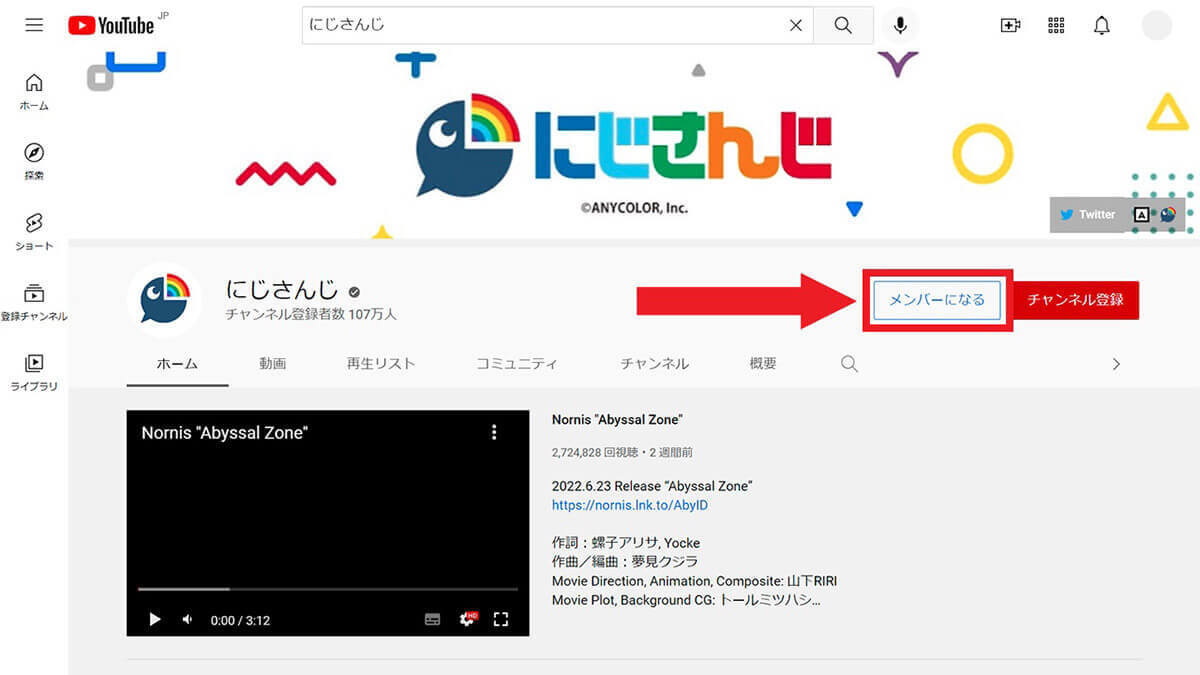Run search with magnifier button

(x=843, y=25)
